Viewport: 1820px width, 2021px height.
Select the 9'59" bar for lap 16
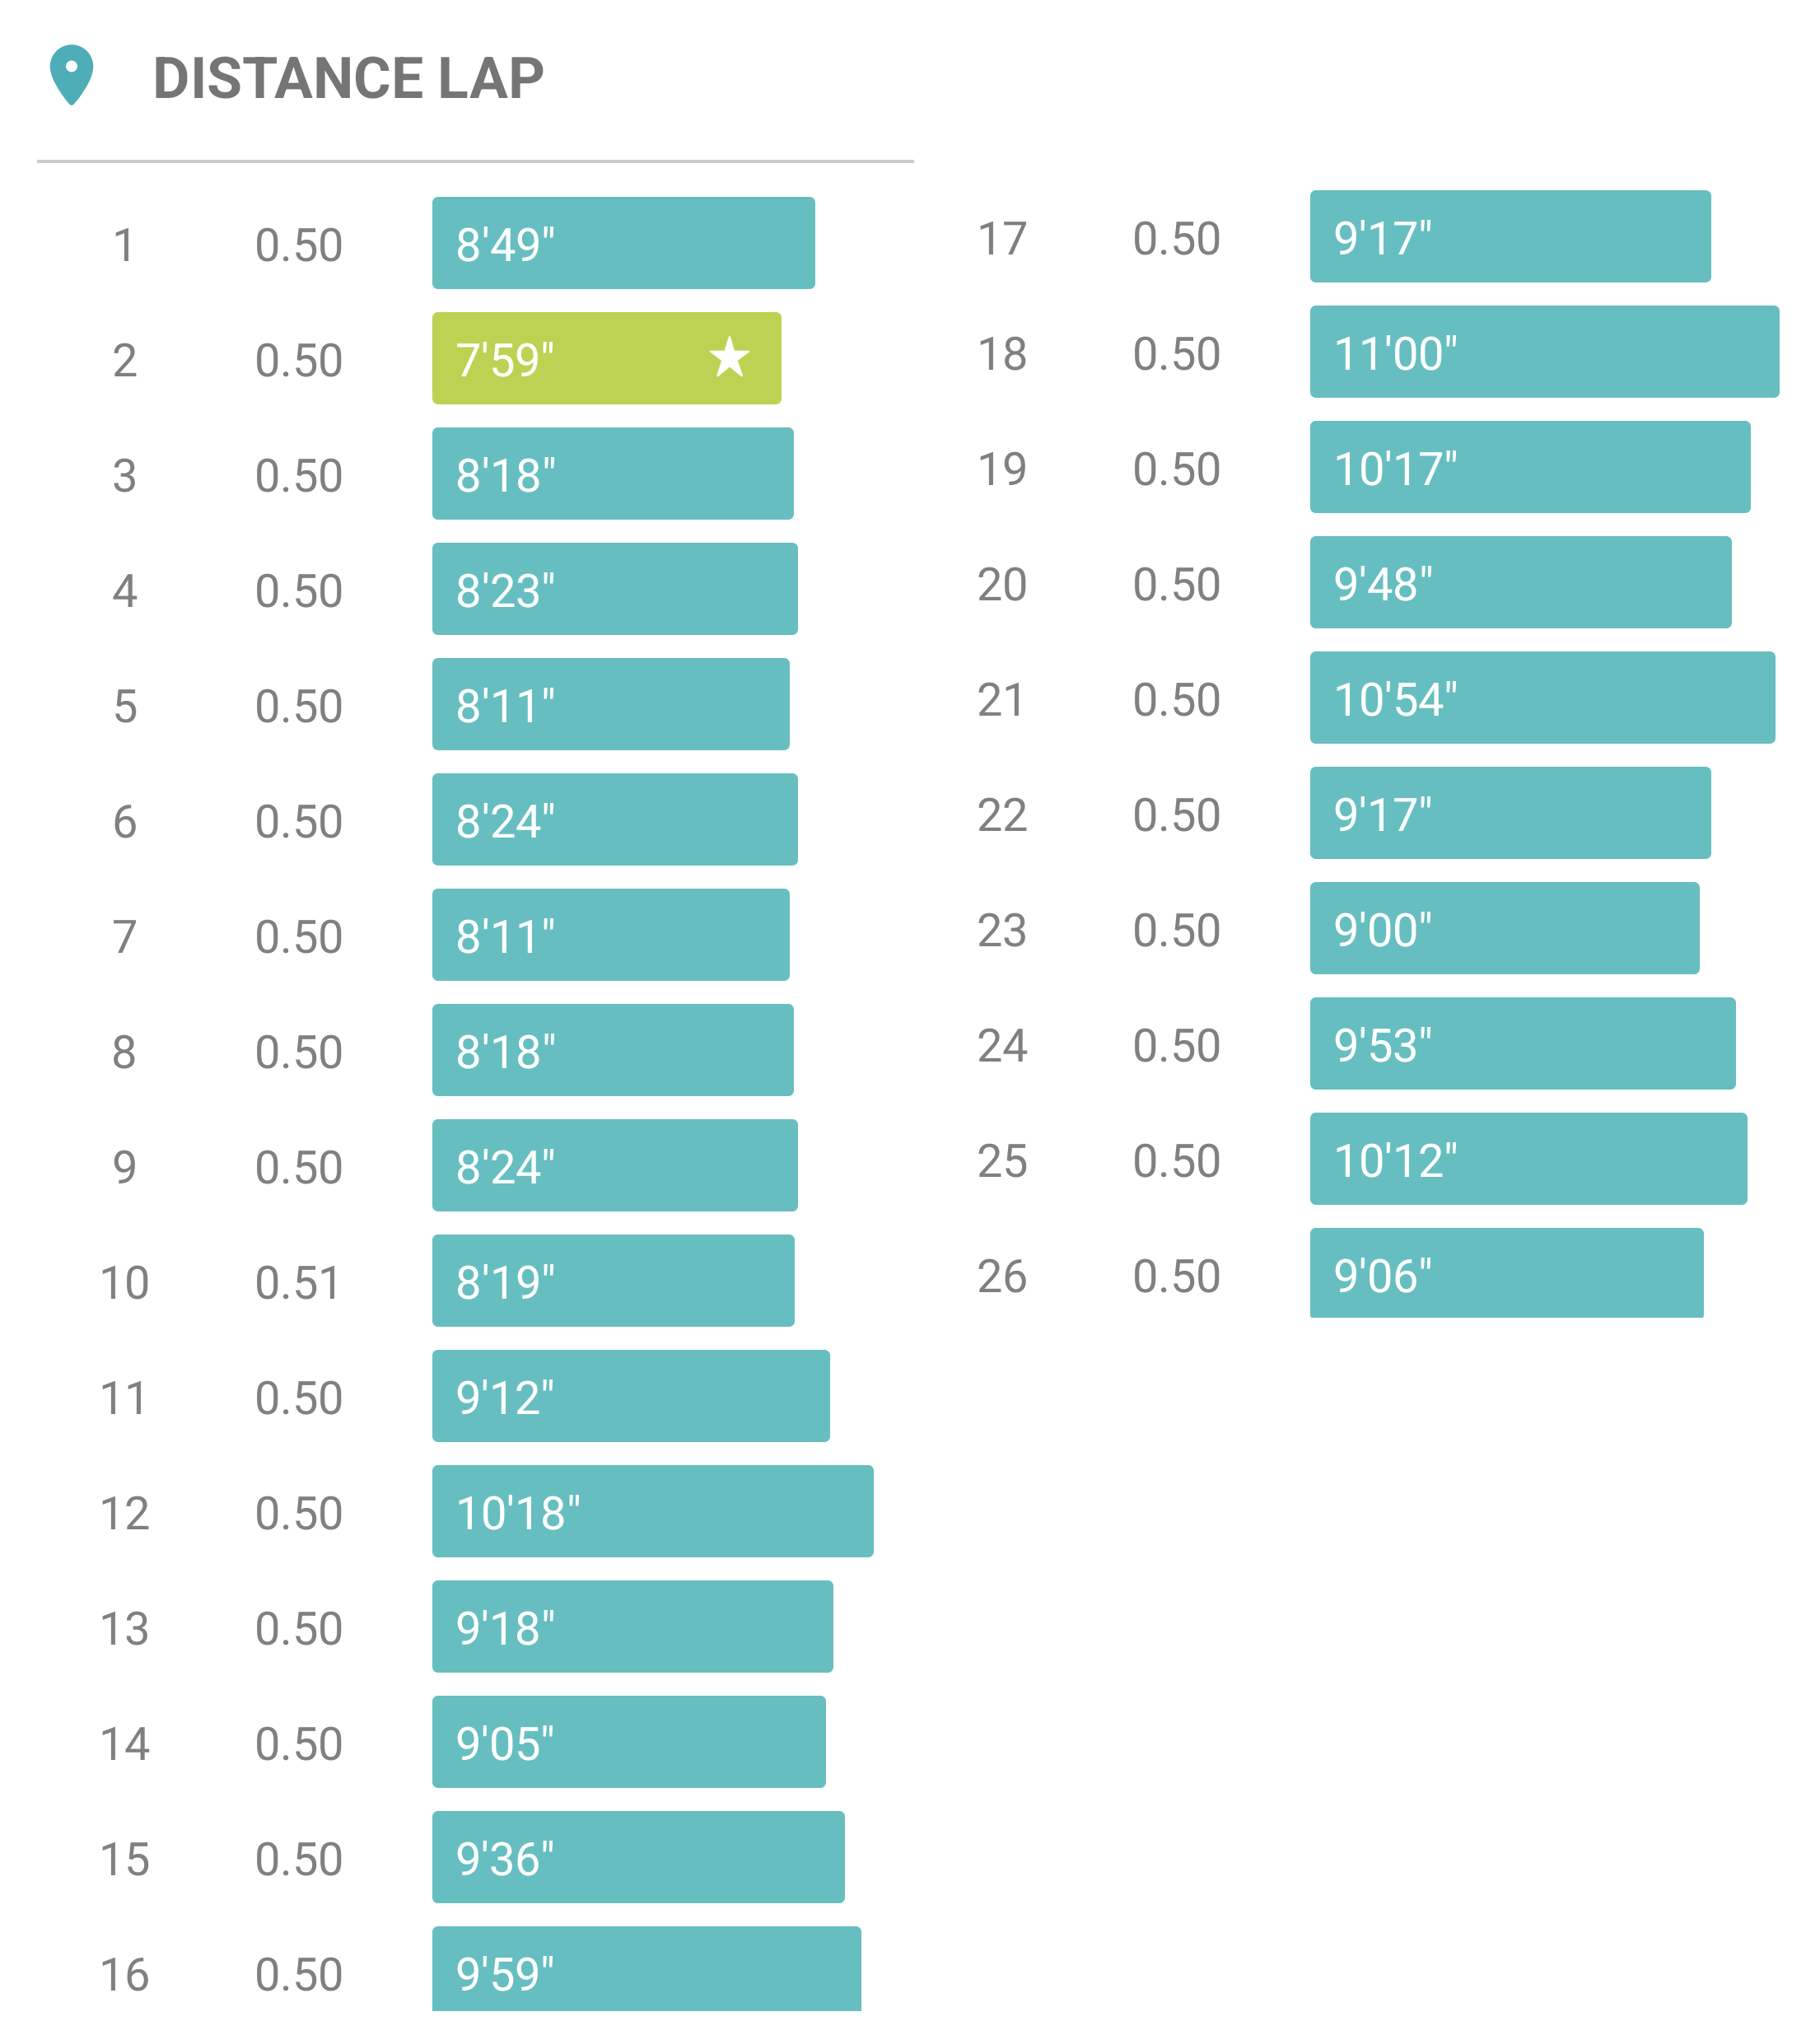pos(646,1968)
